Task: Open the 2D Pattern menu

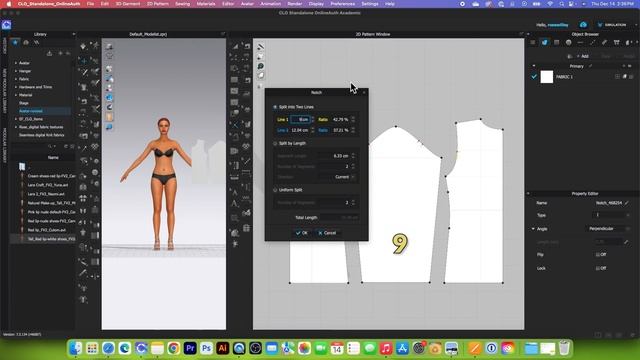Action: click(158, 4)
